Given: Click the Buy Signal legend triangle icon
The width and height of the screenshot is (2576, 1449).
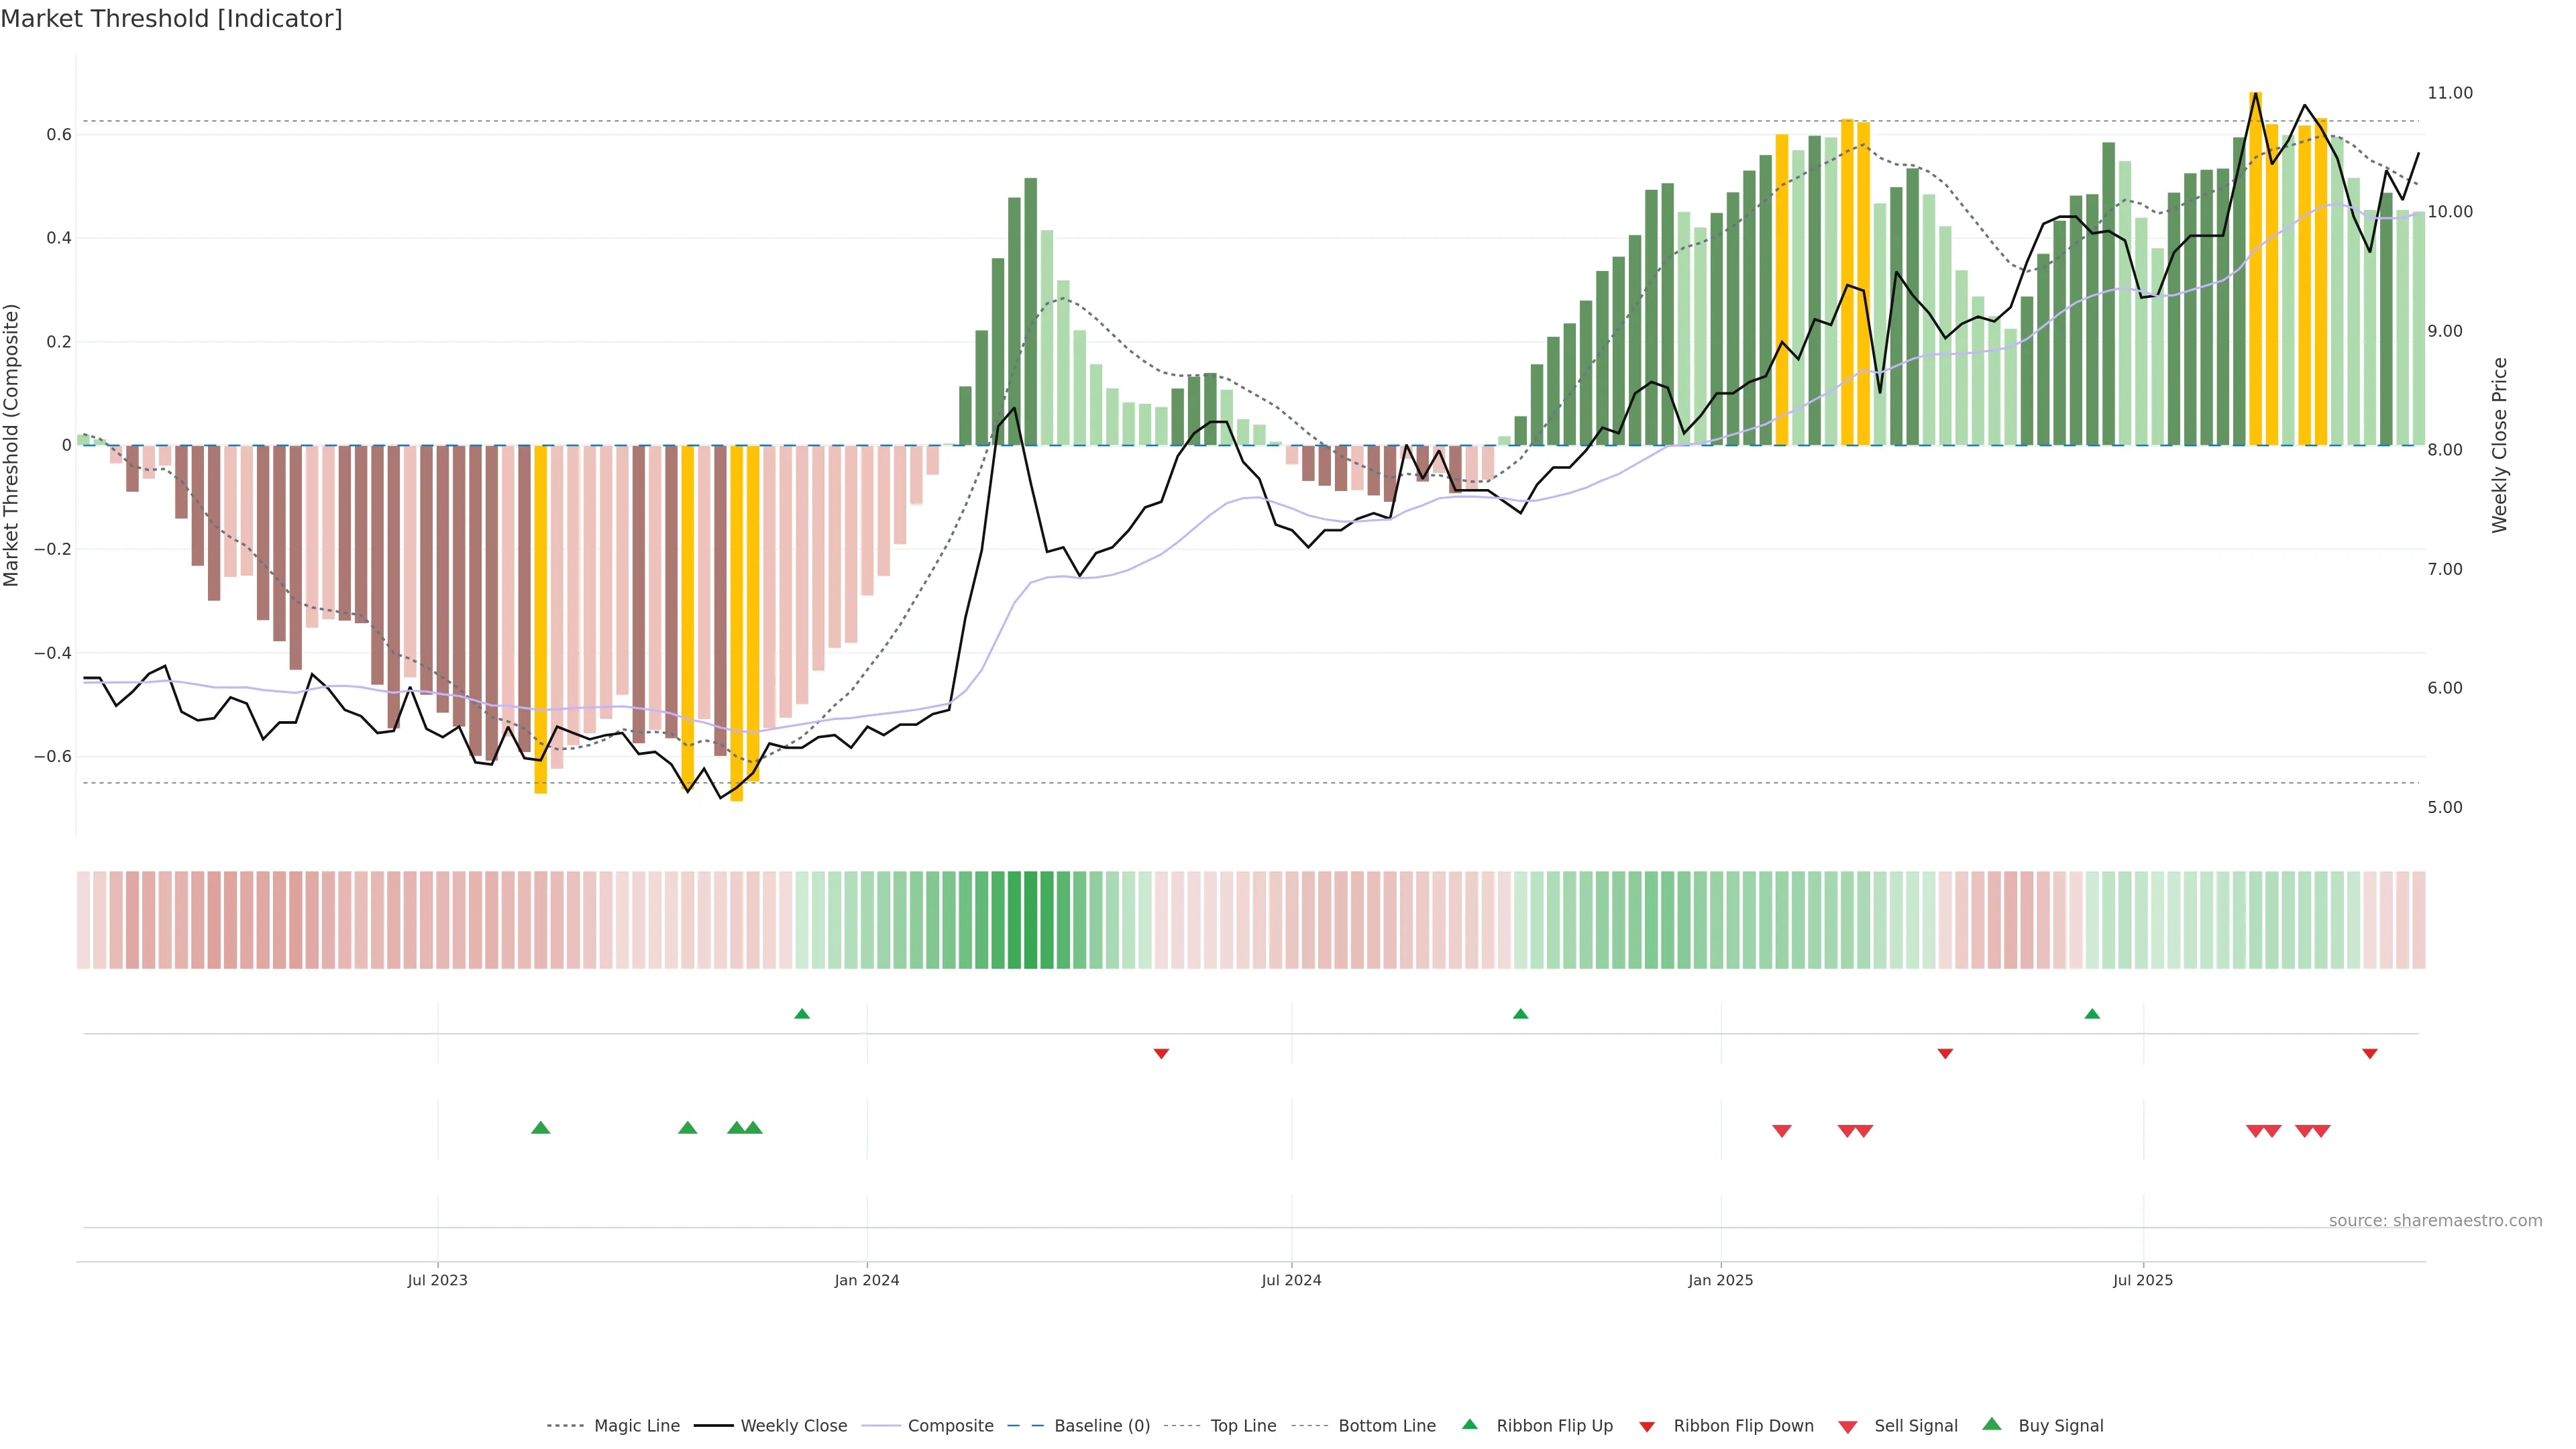Looking at the screenshot, I should click(1992, 1424).
